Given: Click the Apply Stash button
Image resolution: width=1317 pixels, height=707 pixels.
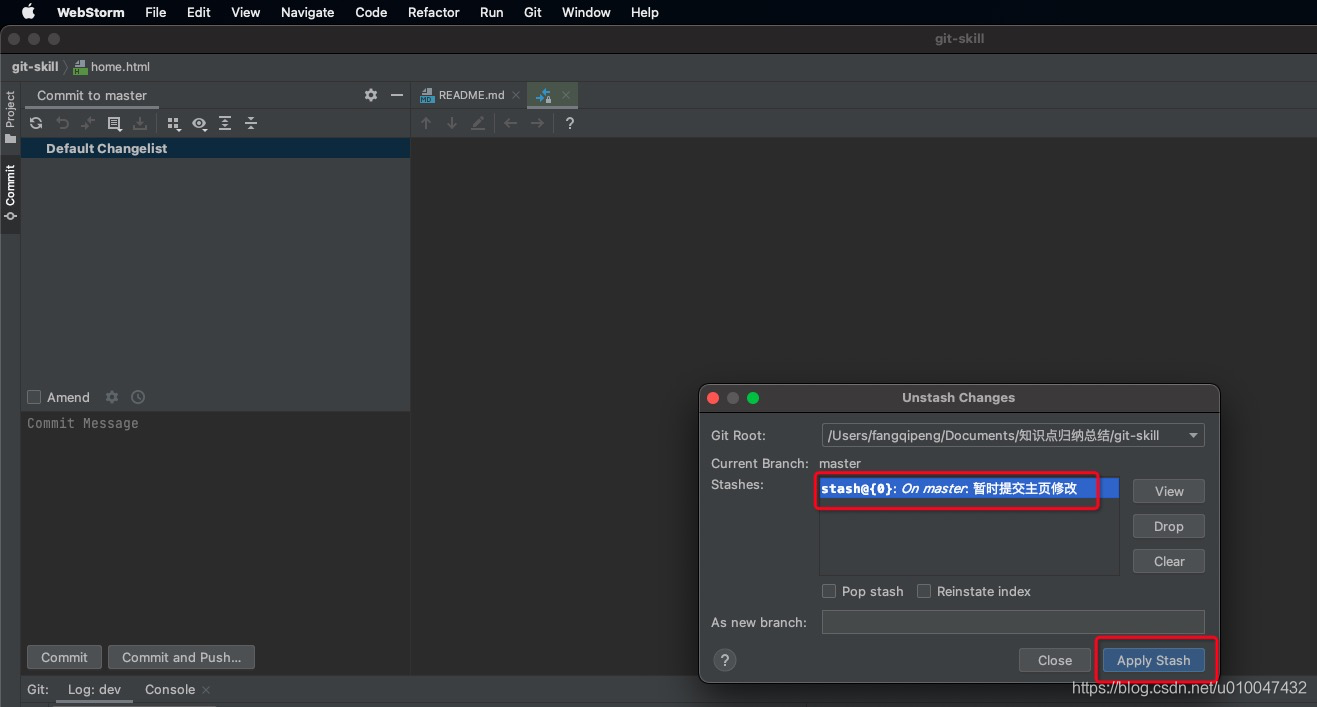Looking at the screenshot, I should coord(1154,660).
